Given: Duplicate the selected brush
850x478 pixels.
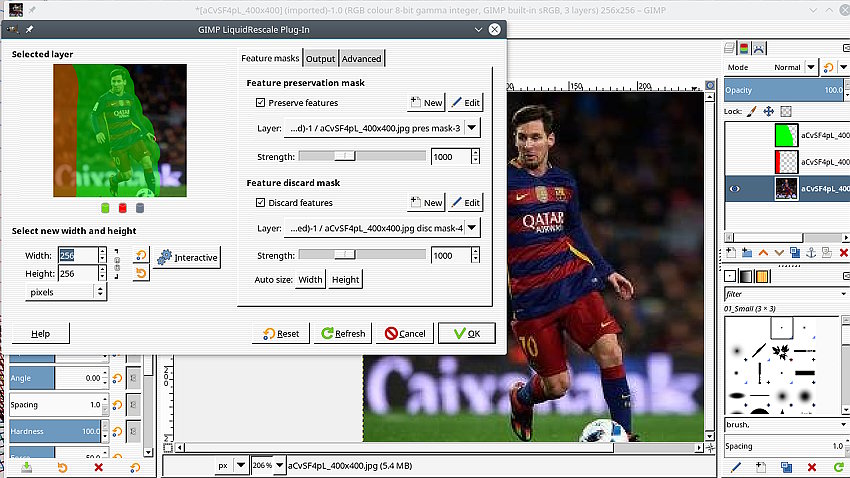Looking at the screenshot, I should (x=786, y=467).
